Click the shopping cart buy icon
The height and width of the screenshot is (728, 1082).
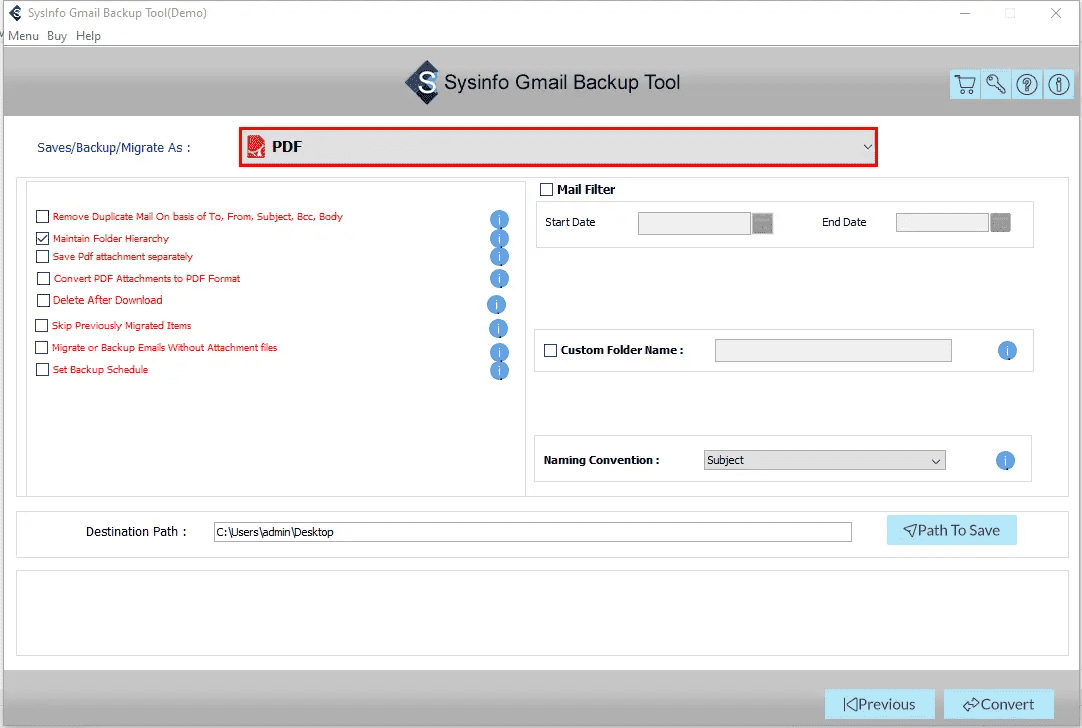[965, 84]
